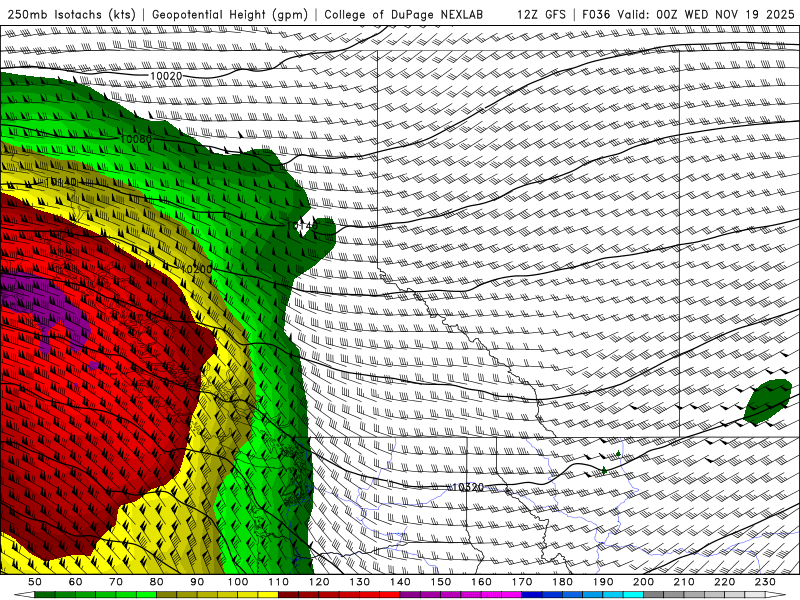Click the legend value 100

pyautogui.click(x=238, y=582)
